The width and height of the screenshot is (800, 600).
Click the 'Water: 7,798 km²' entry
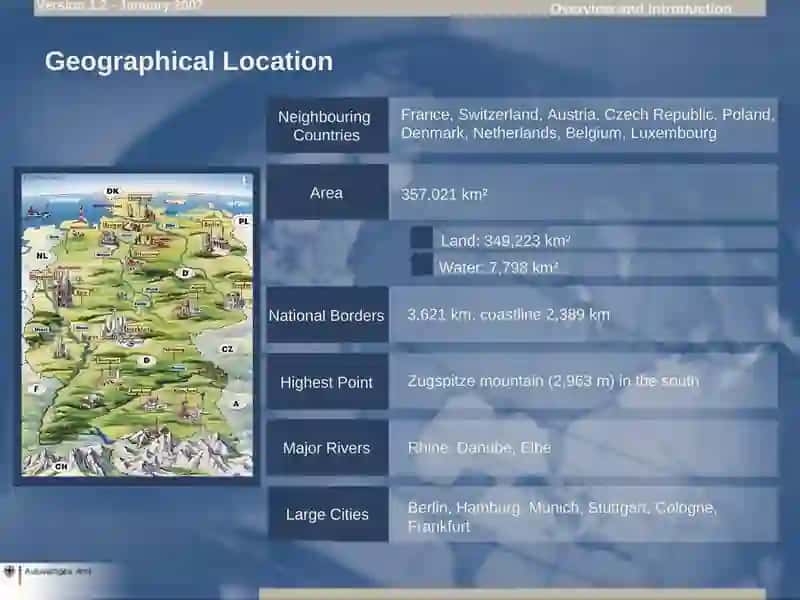(x=498, y=267)
